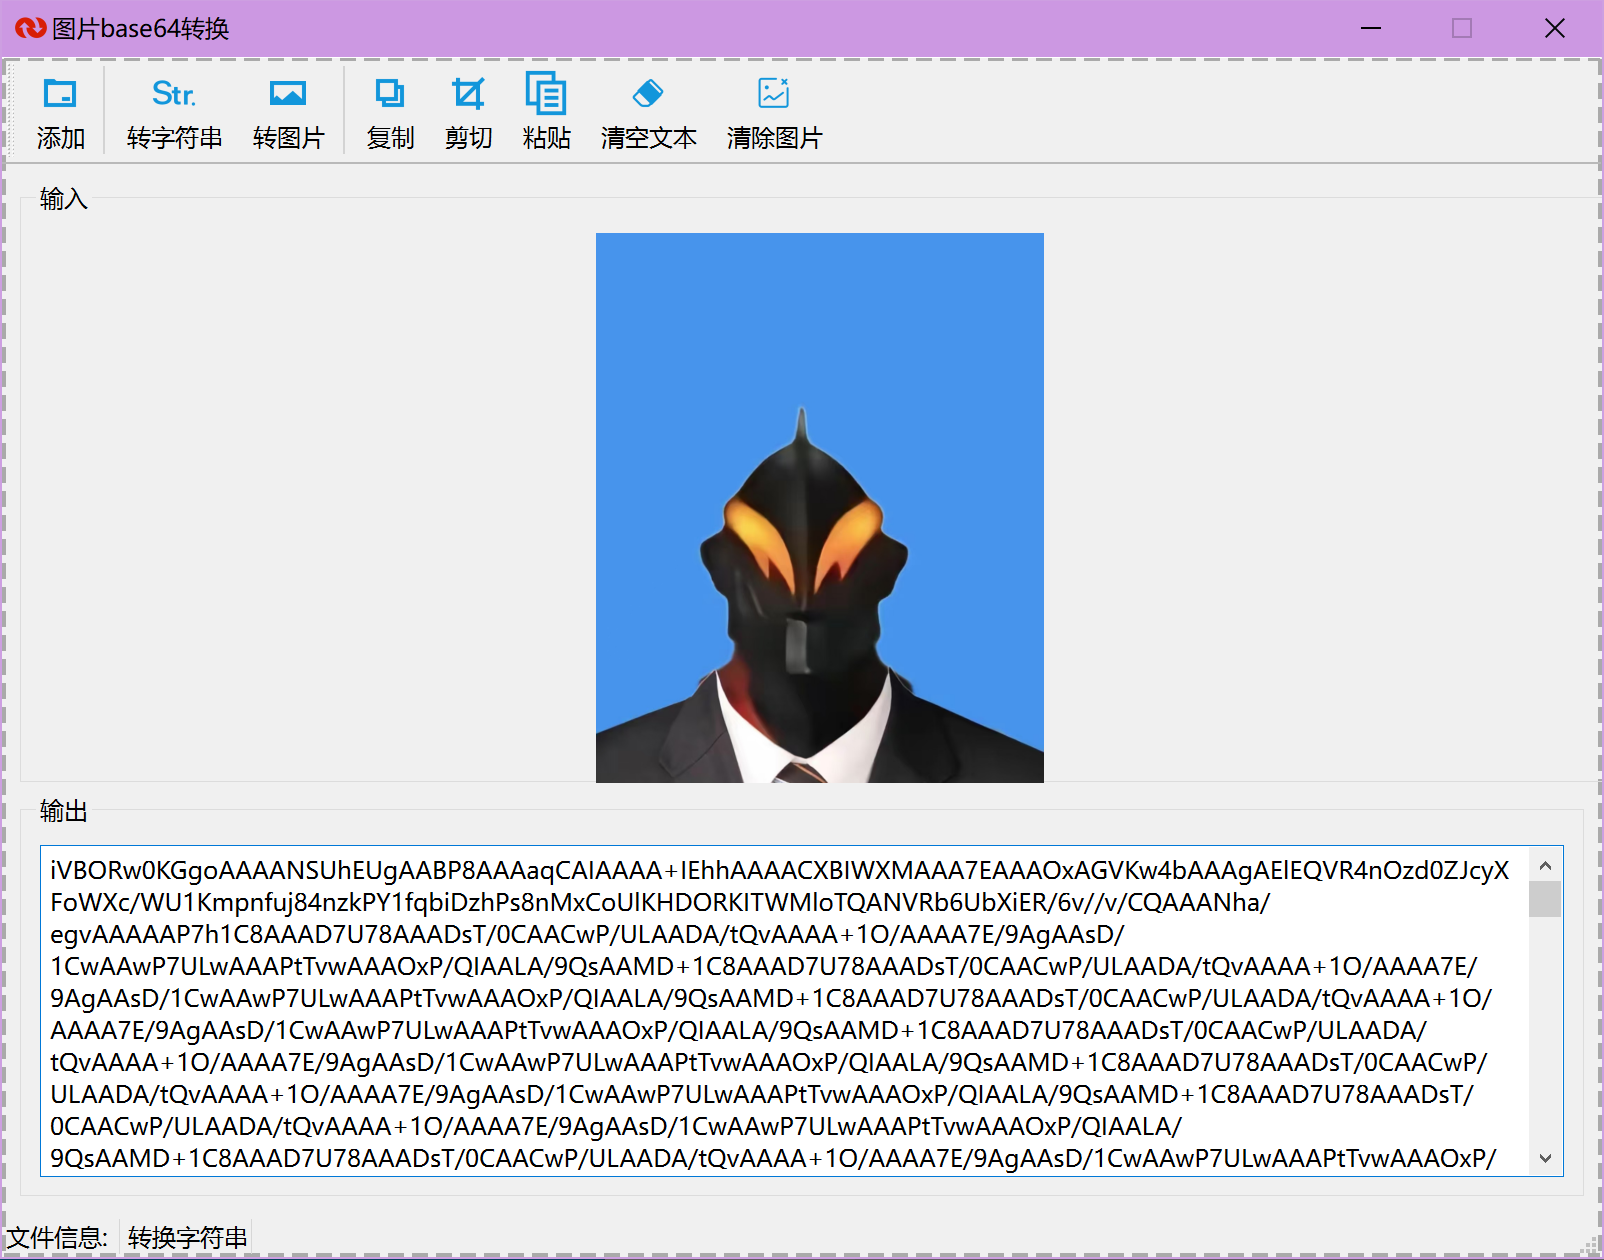Click the output scrollbar thumb
This screenshot has width=1604, height=1260.
point(1545,899)
